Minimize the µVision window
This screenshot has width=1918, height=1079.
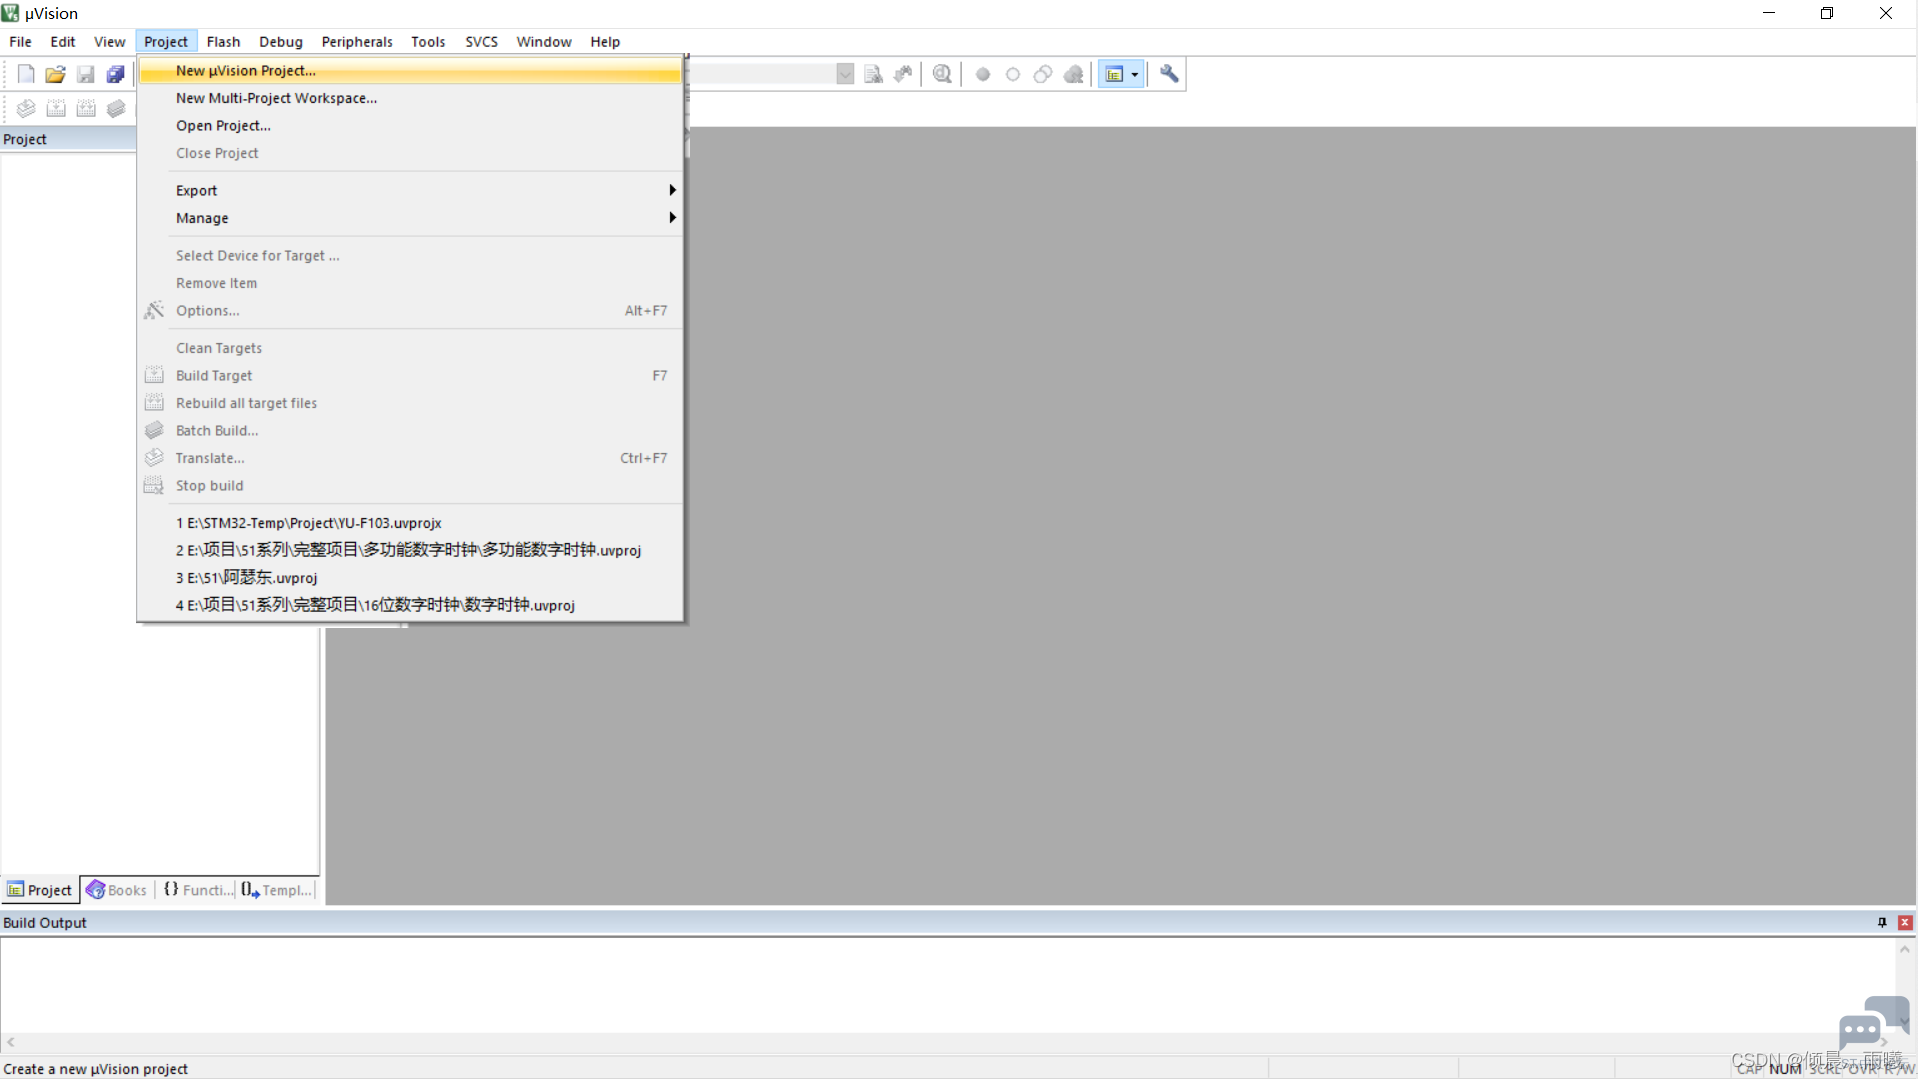pyautogui.click(x=1769, y=14)
